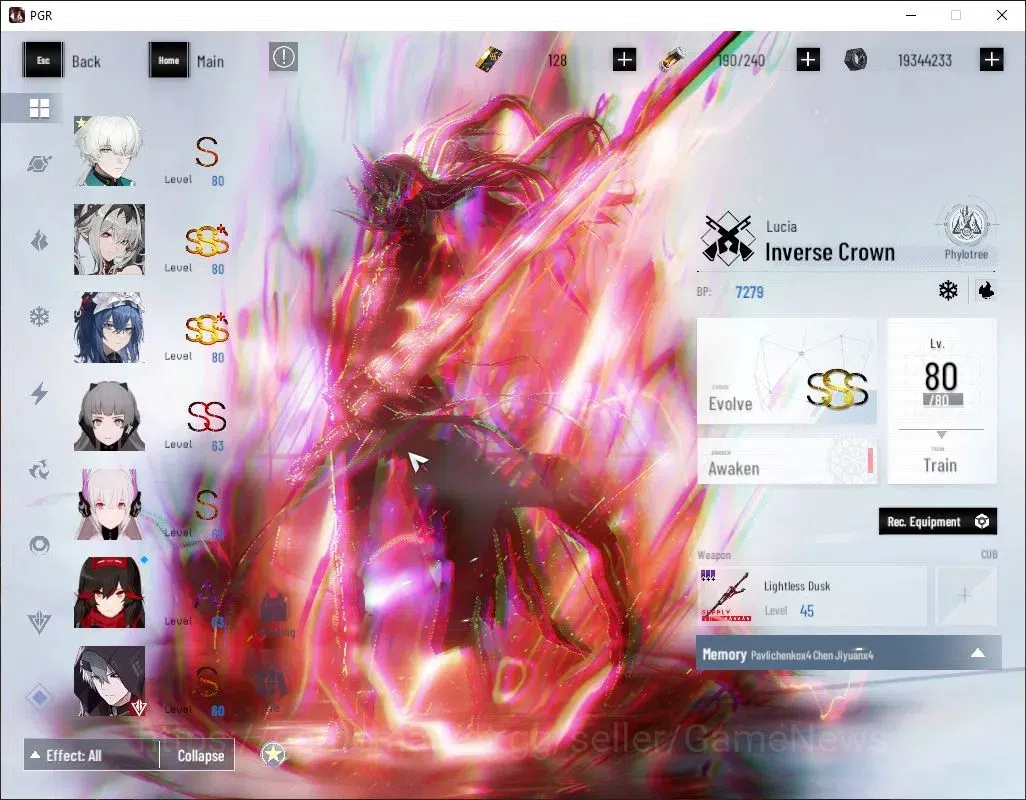Toggle the ice element badge beside BP
Screen dimensions: 1026x800
point(948,290)
